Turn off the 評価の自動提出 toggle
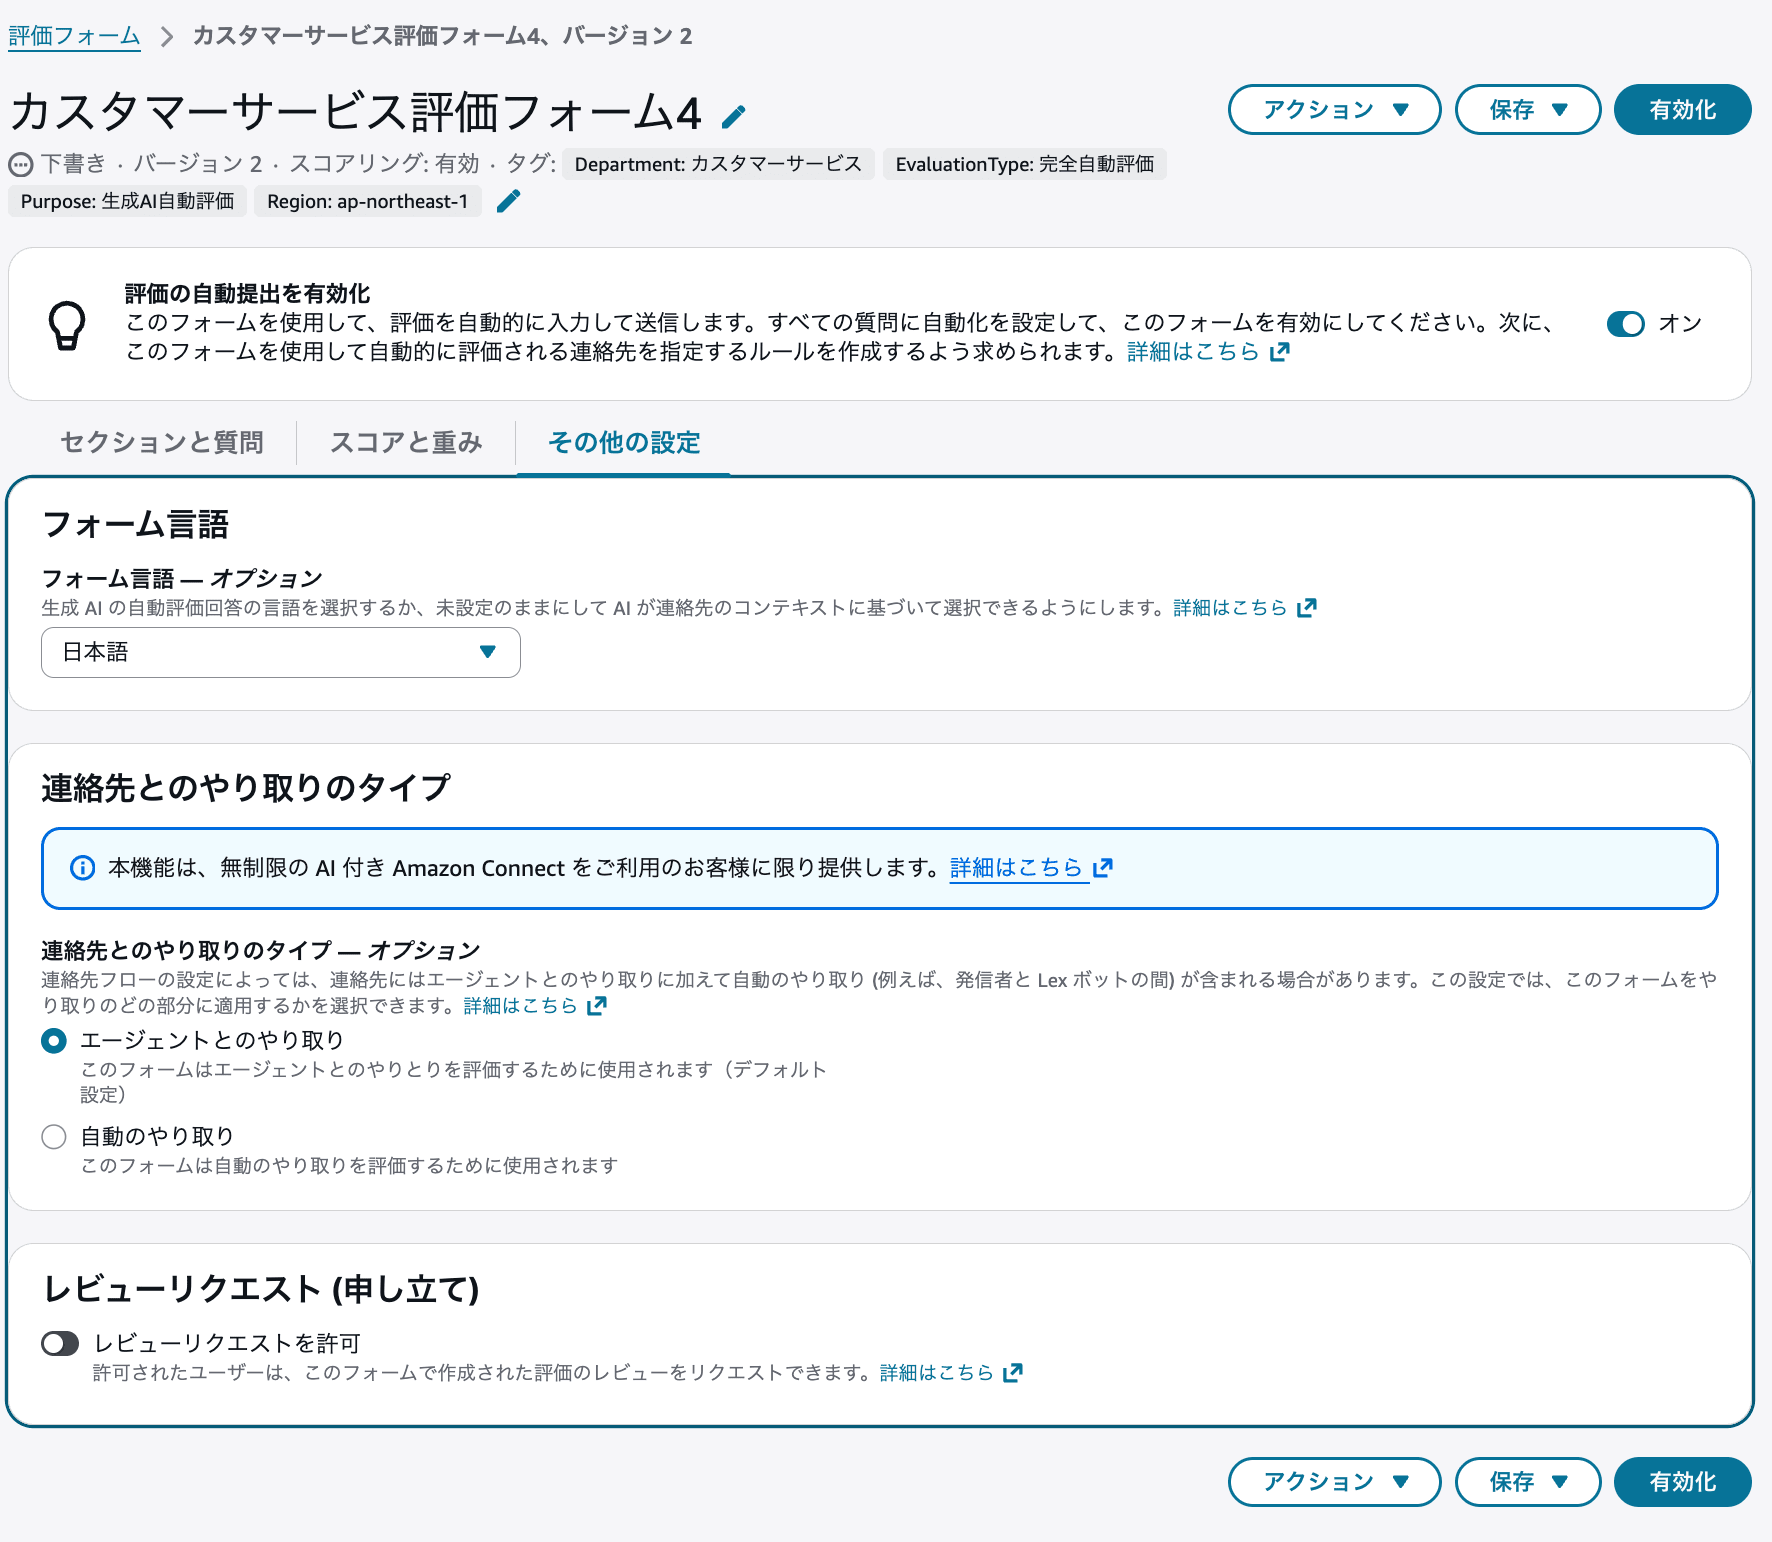The image size is (1772, 1542). point(1628,324)
